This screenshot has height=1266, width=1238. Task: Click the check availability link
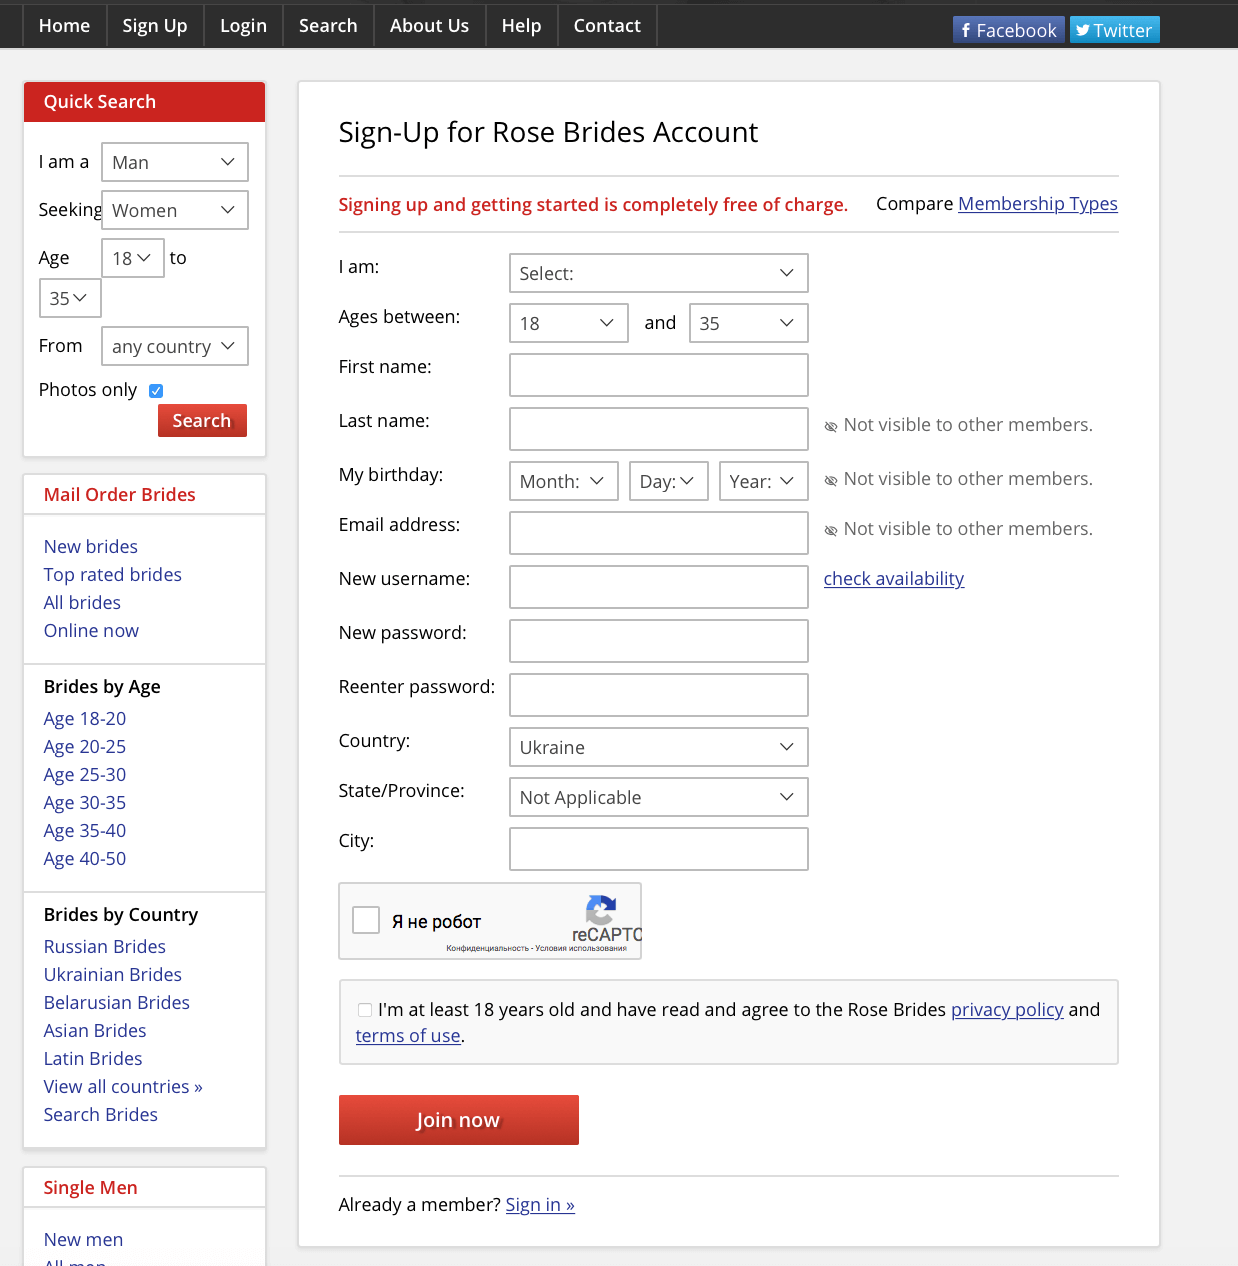(x=894, y=579)
